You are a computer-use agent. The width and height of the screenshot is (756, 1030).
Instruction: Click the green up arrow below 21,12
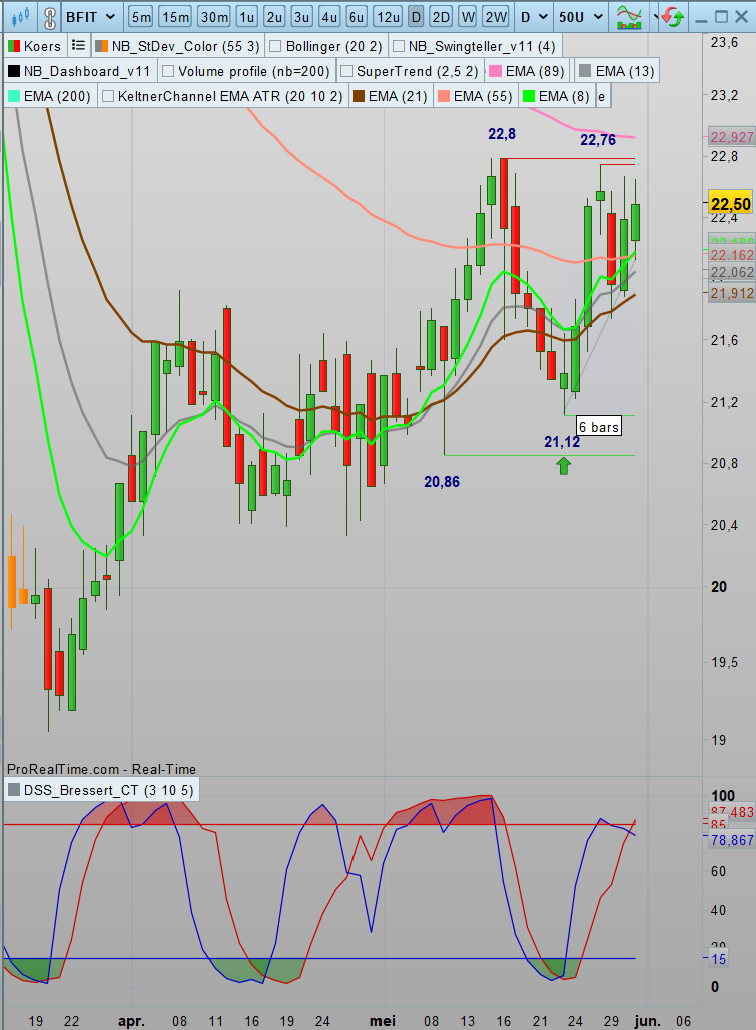point(564,465)
